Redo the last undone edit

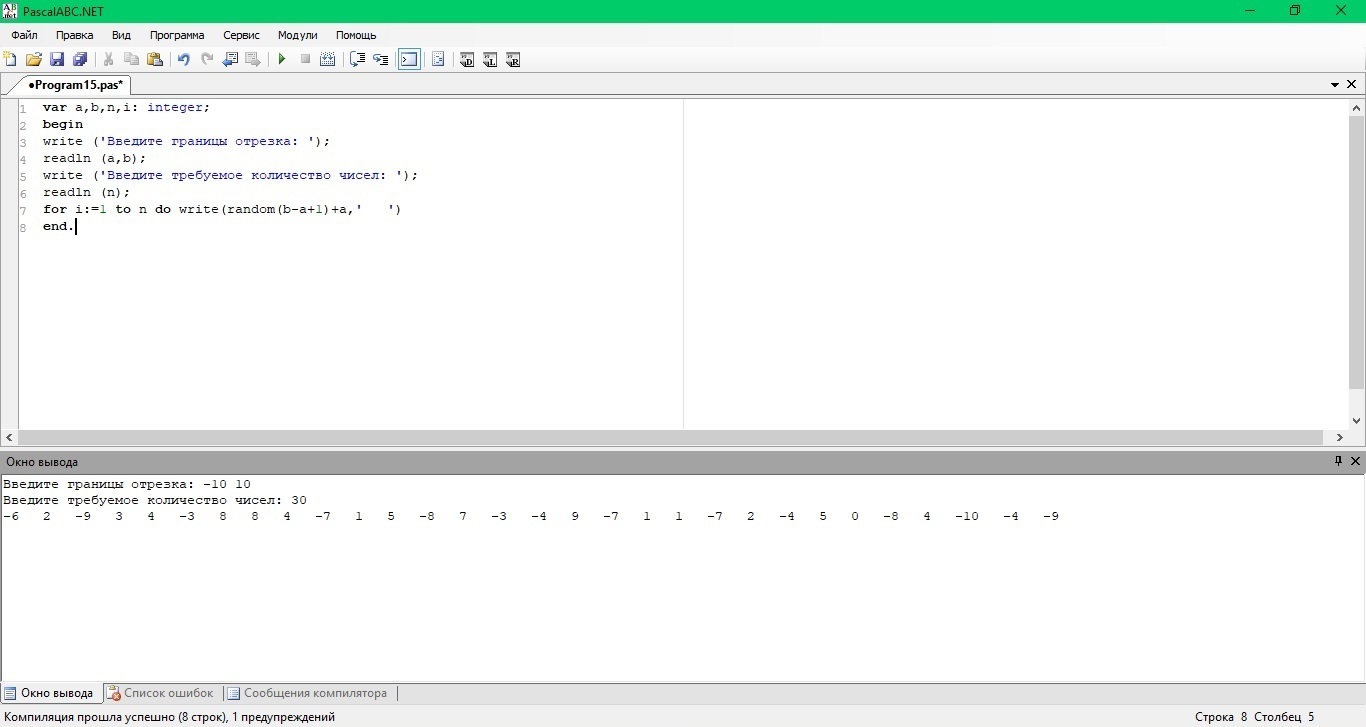point(207,60)
